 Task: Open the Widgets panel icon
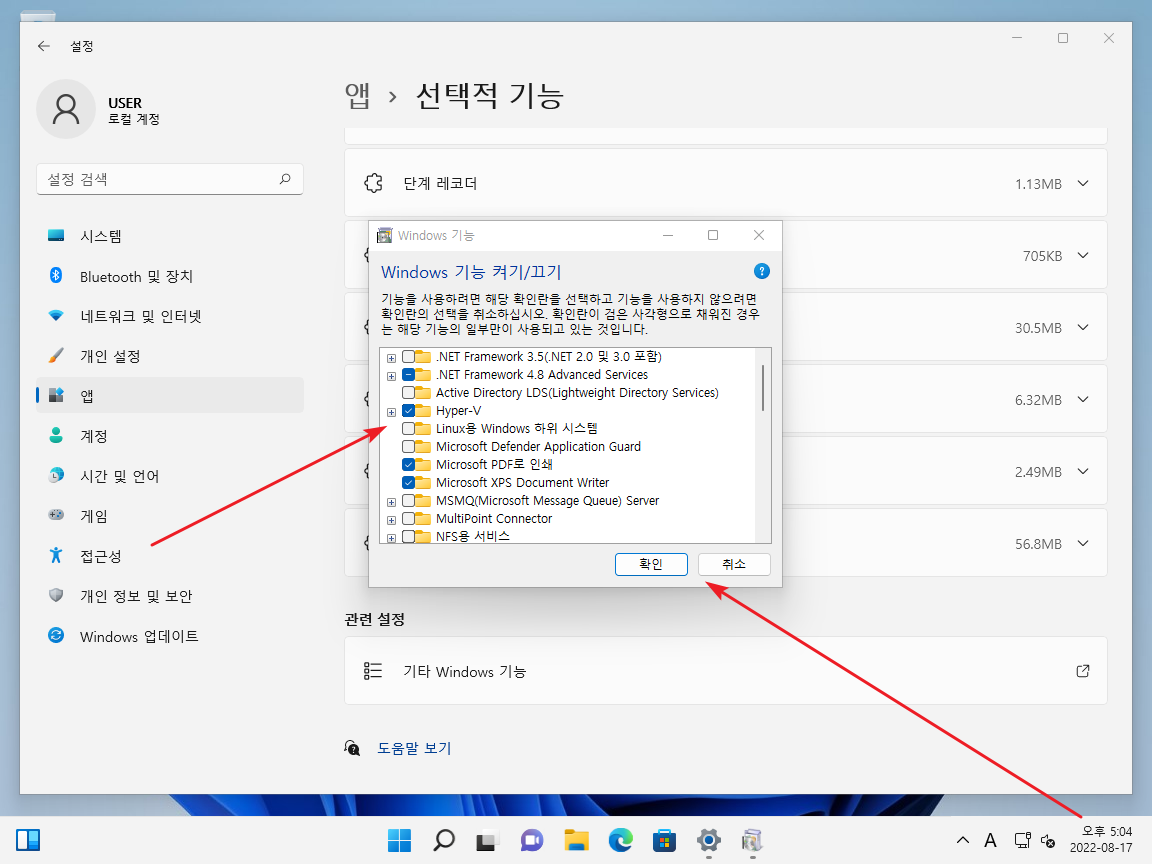[28, 840]
